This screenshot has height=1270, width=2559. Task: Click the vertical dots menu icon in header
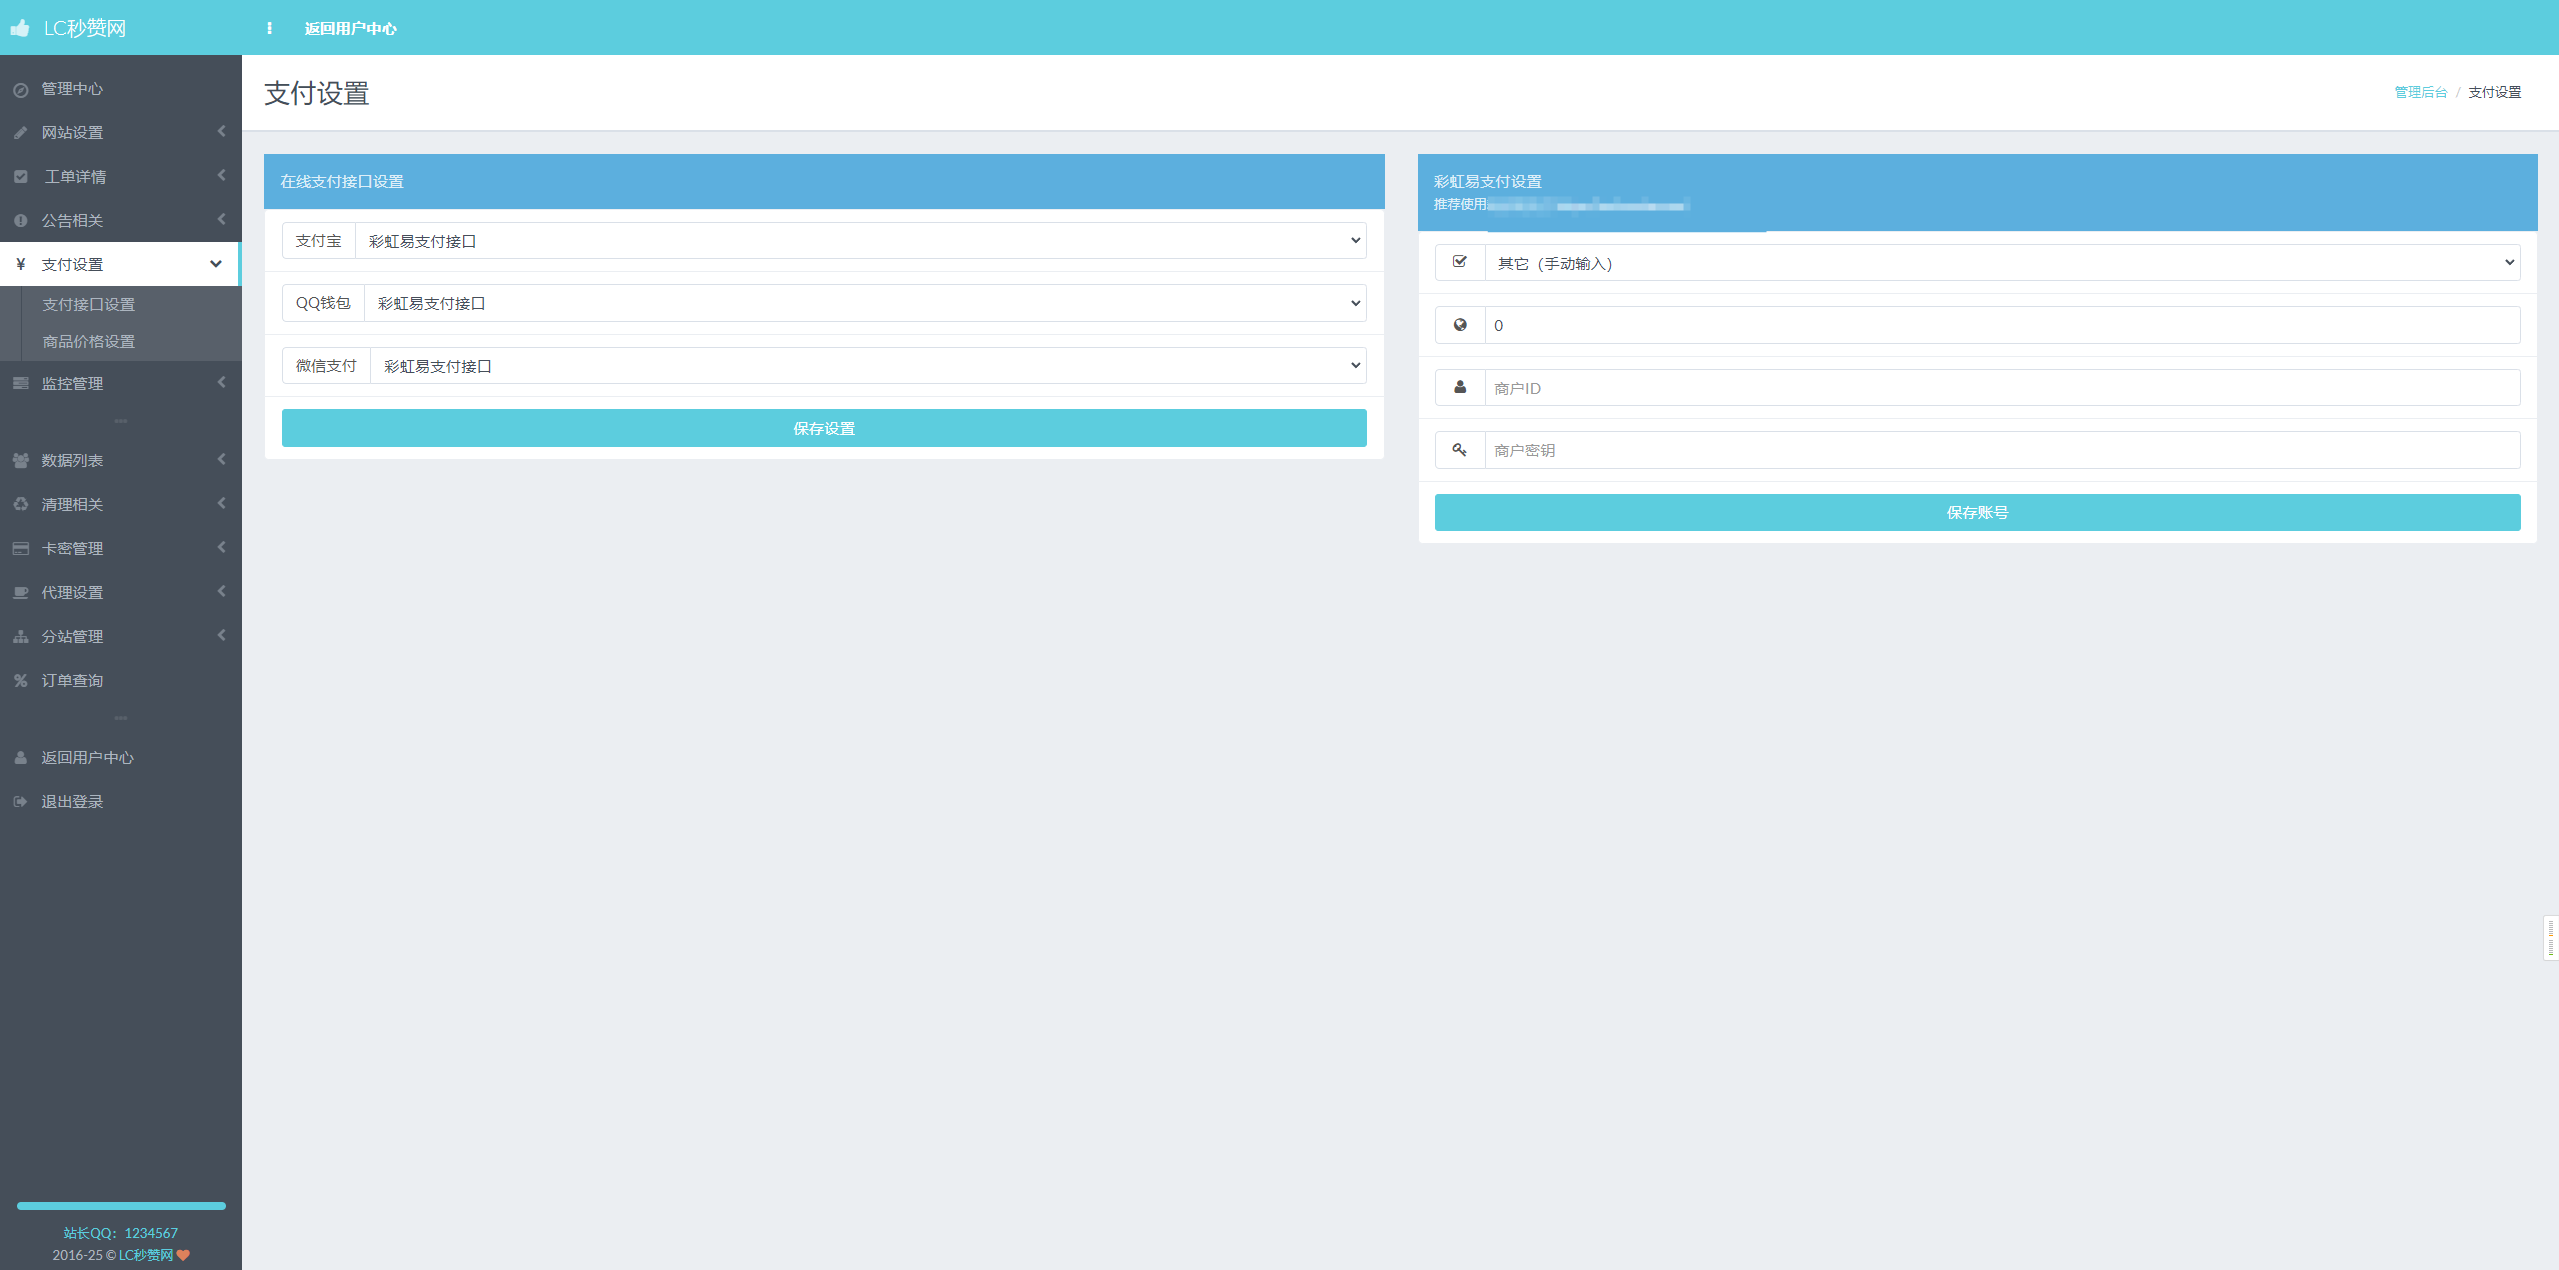[269, 28]
